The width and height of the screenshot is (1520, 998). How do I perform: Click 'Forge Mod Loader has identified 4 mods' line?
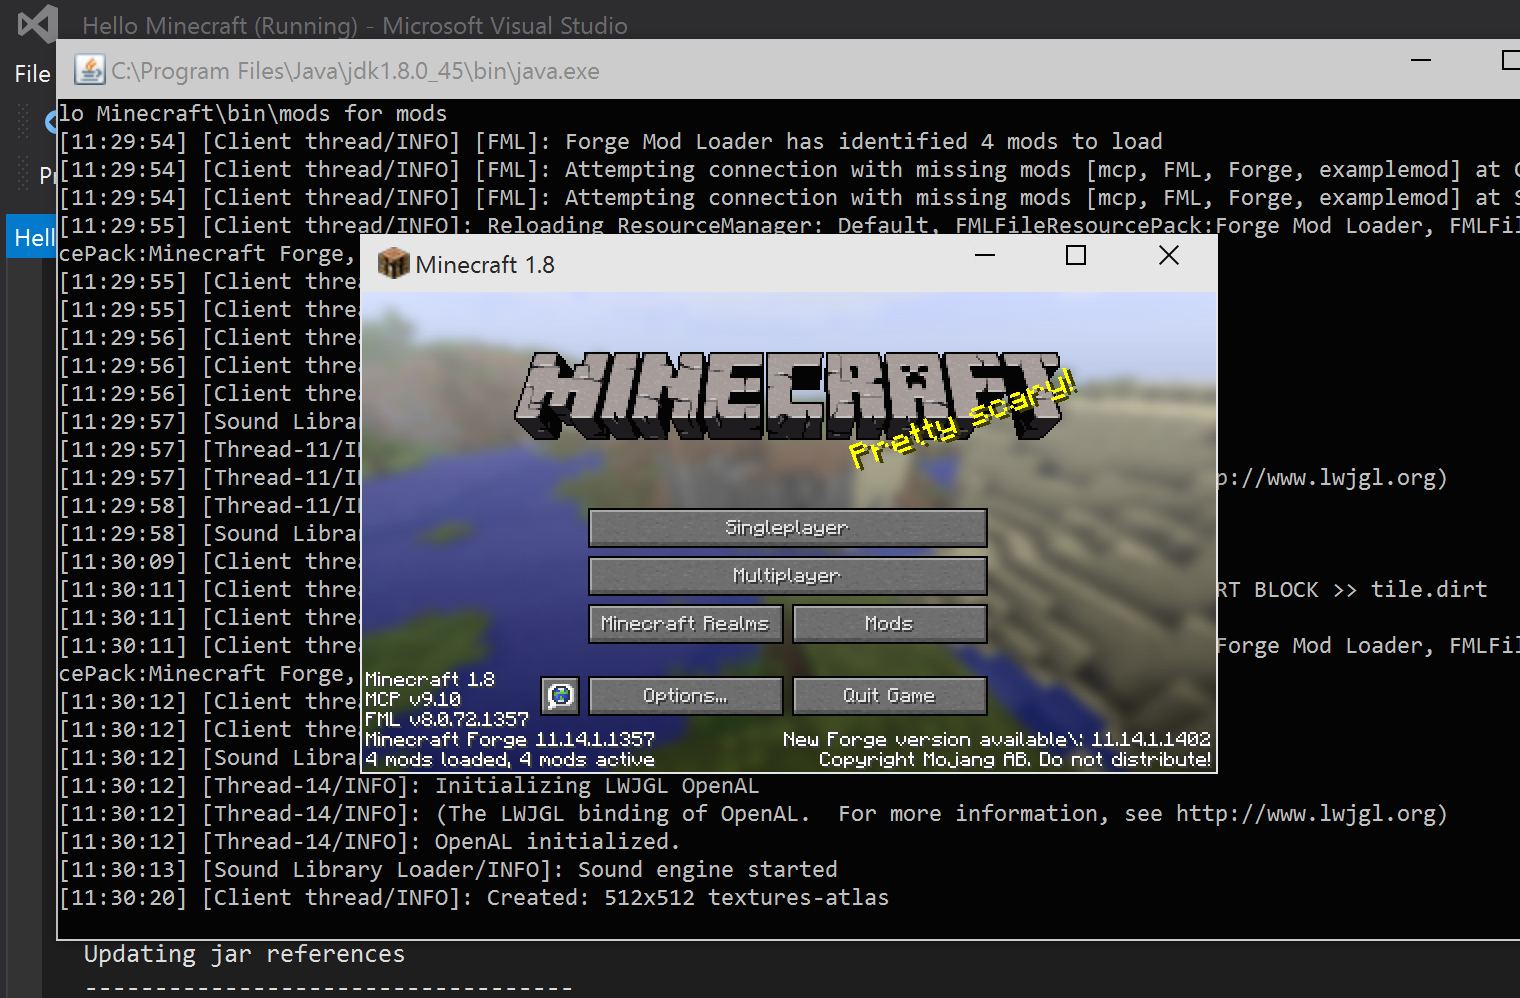click(611, 142)
